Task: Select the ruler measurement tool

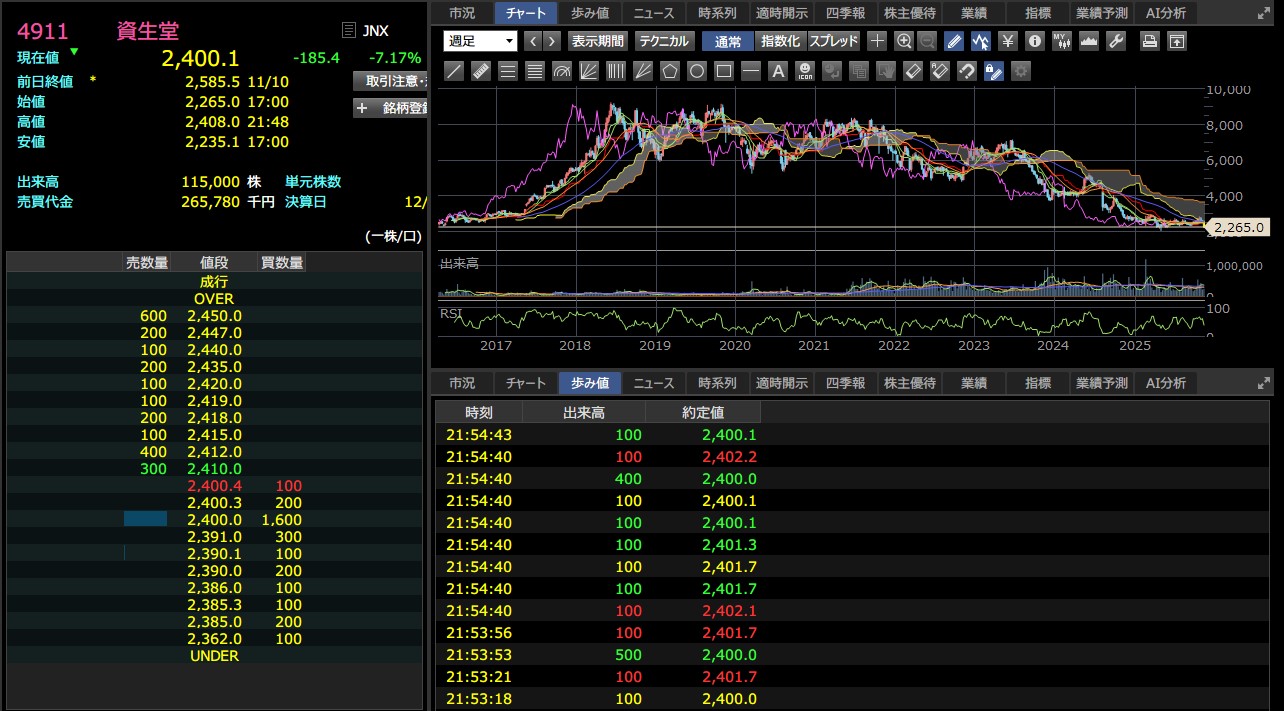Action: pos(481,71)
